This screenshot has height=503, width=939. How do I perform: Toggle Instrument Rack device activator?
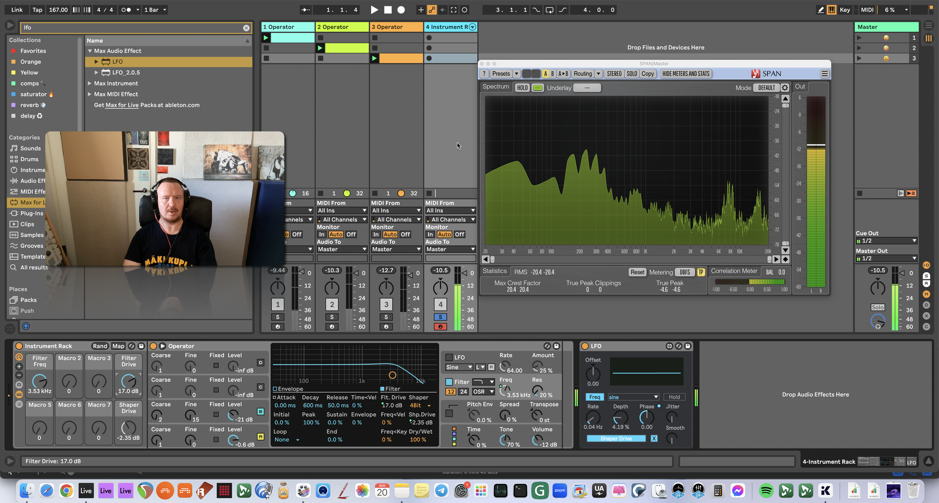tap(19, 346)
